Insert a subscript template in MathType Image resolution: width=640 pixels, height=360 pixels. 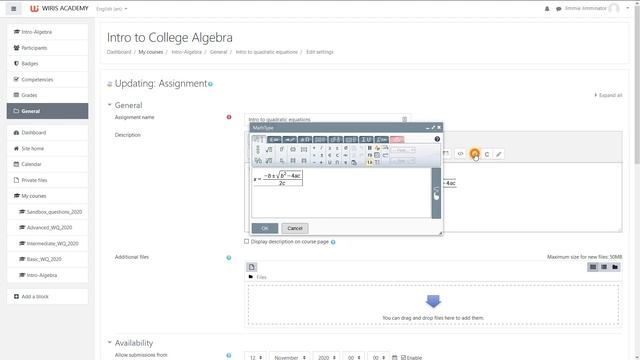282,161
